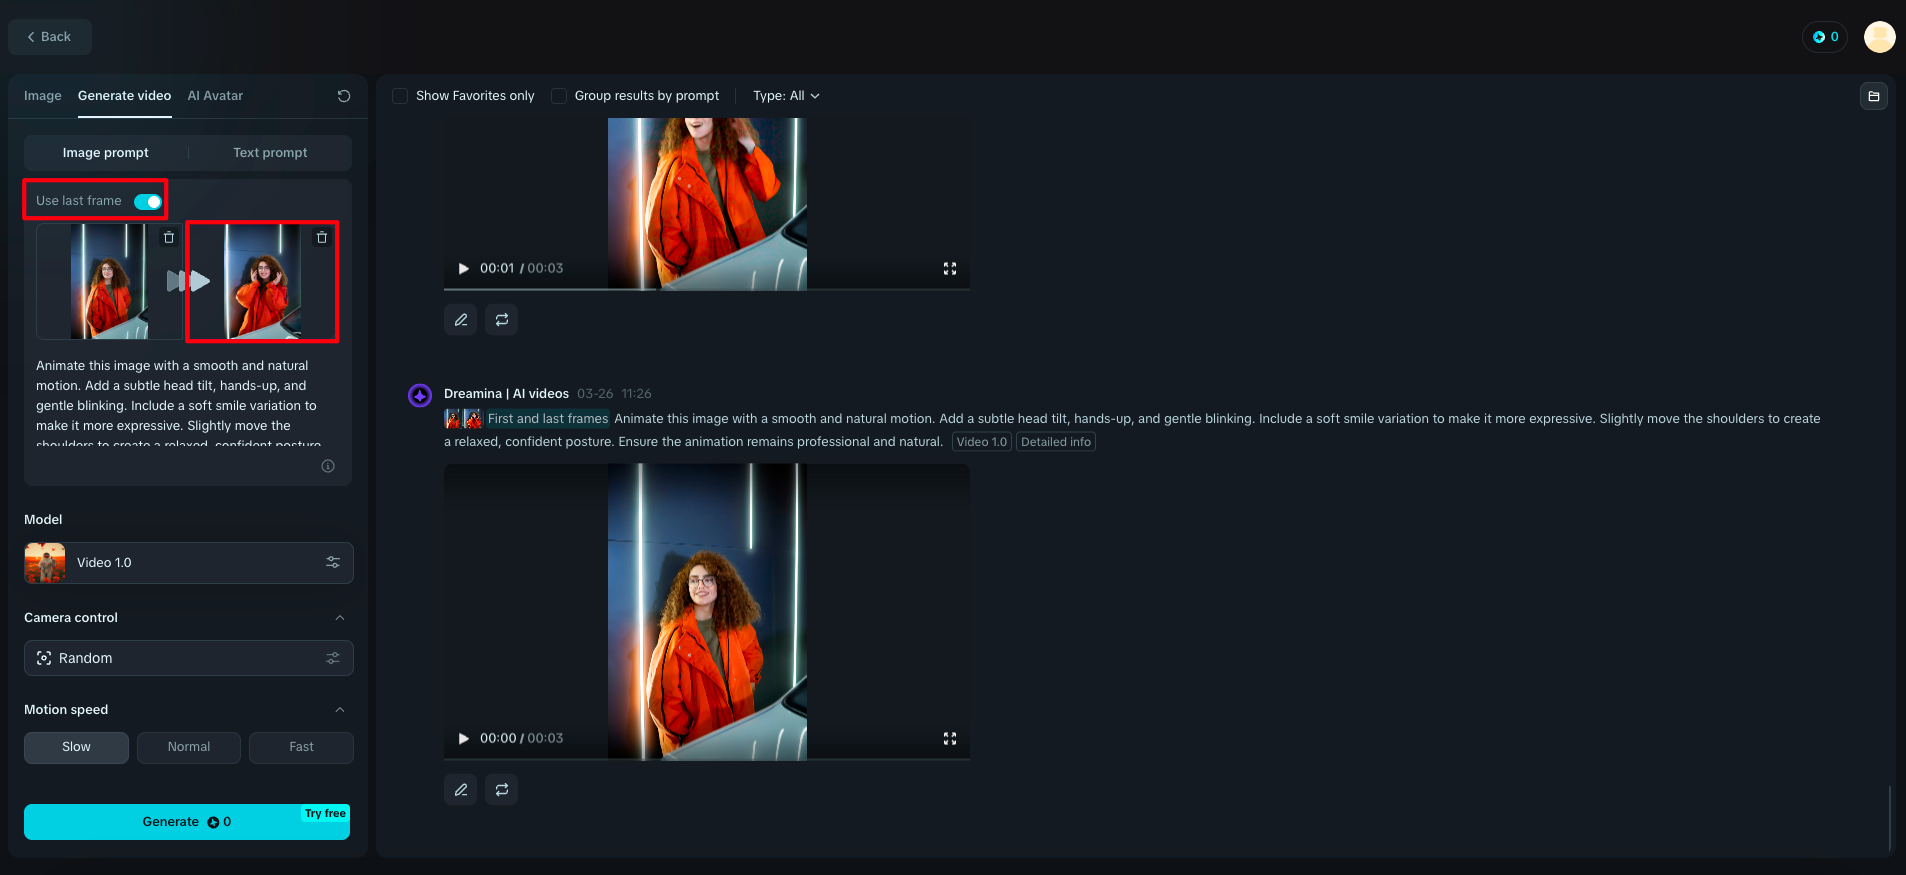This screenshot has height=875, width=1906.
Task: Click the small frame thumbnails beside prompt text
Action: coord(463,419)
